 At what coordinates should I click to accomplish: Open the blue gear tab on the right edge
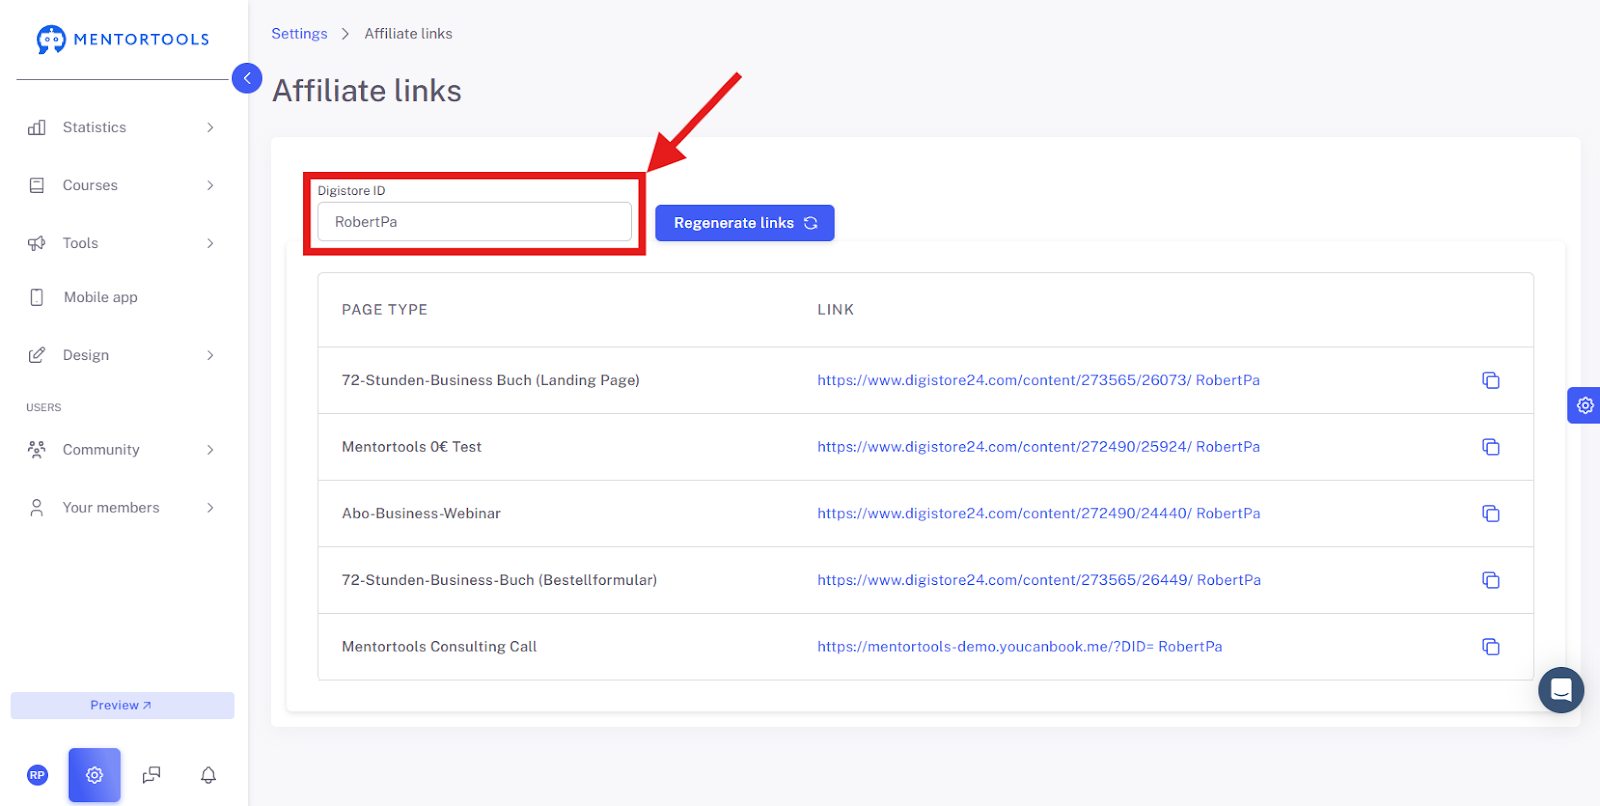[x=1584, y=405]
